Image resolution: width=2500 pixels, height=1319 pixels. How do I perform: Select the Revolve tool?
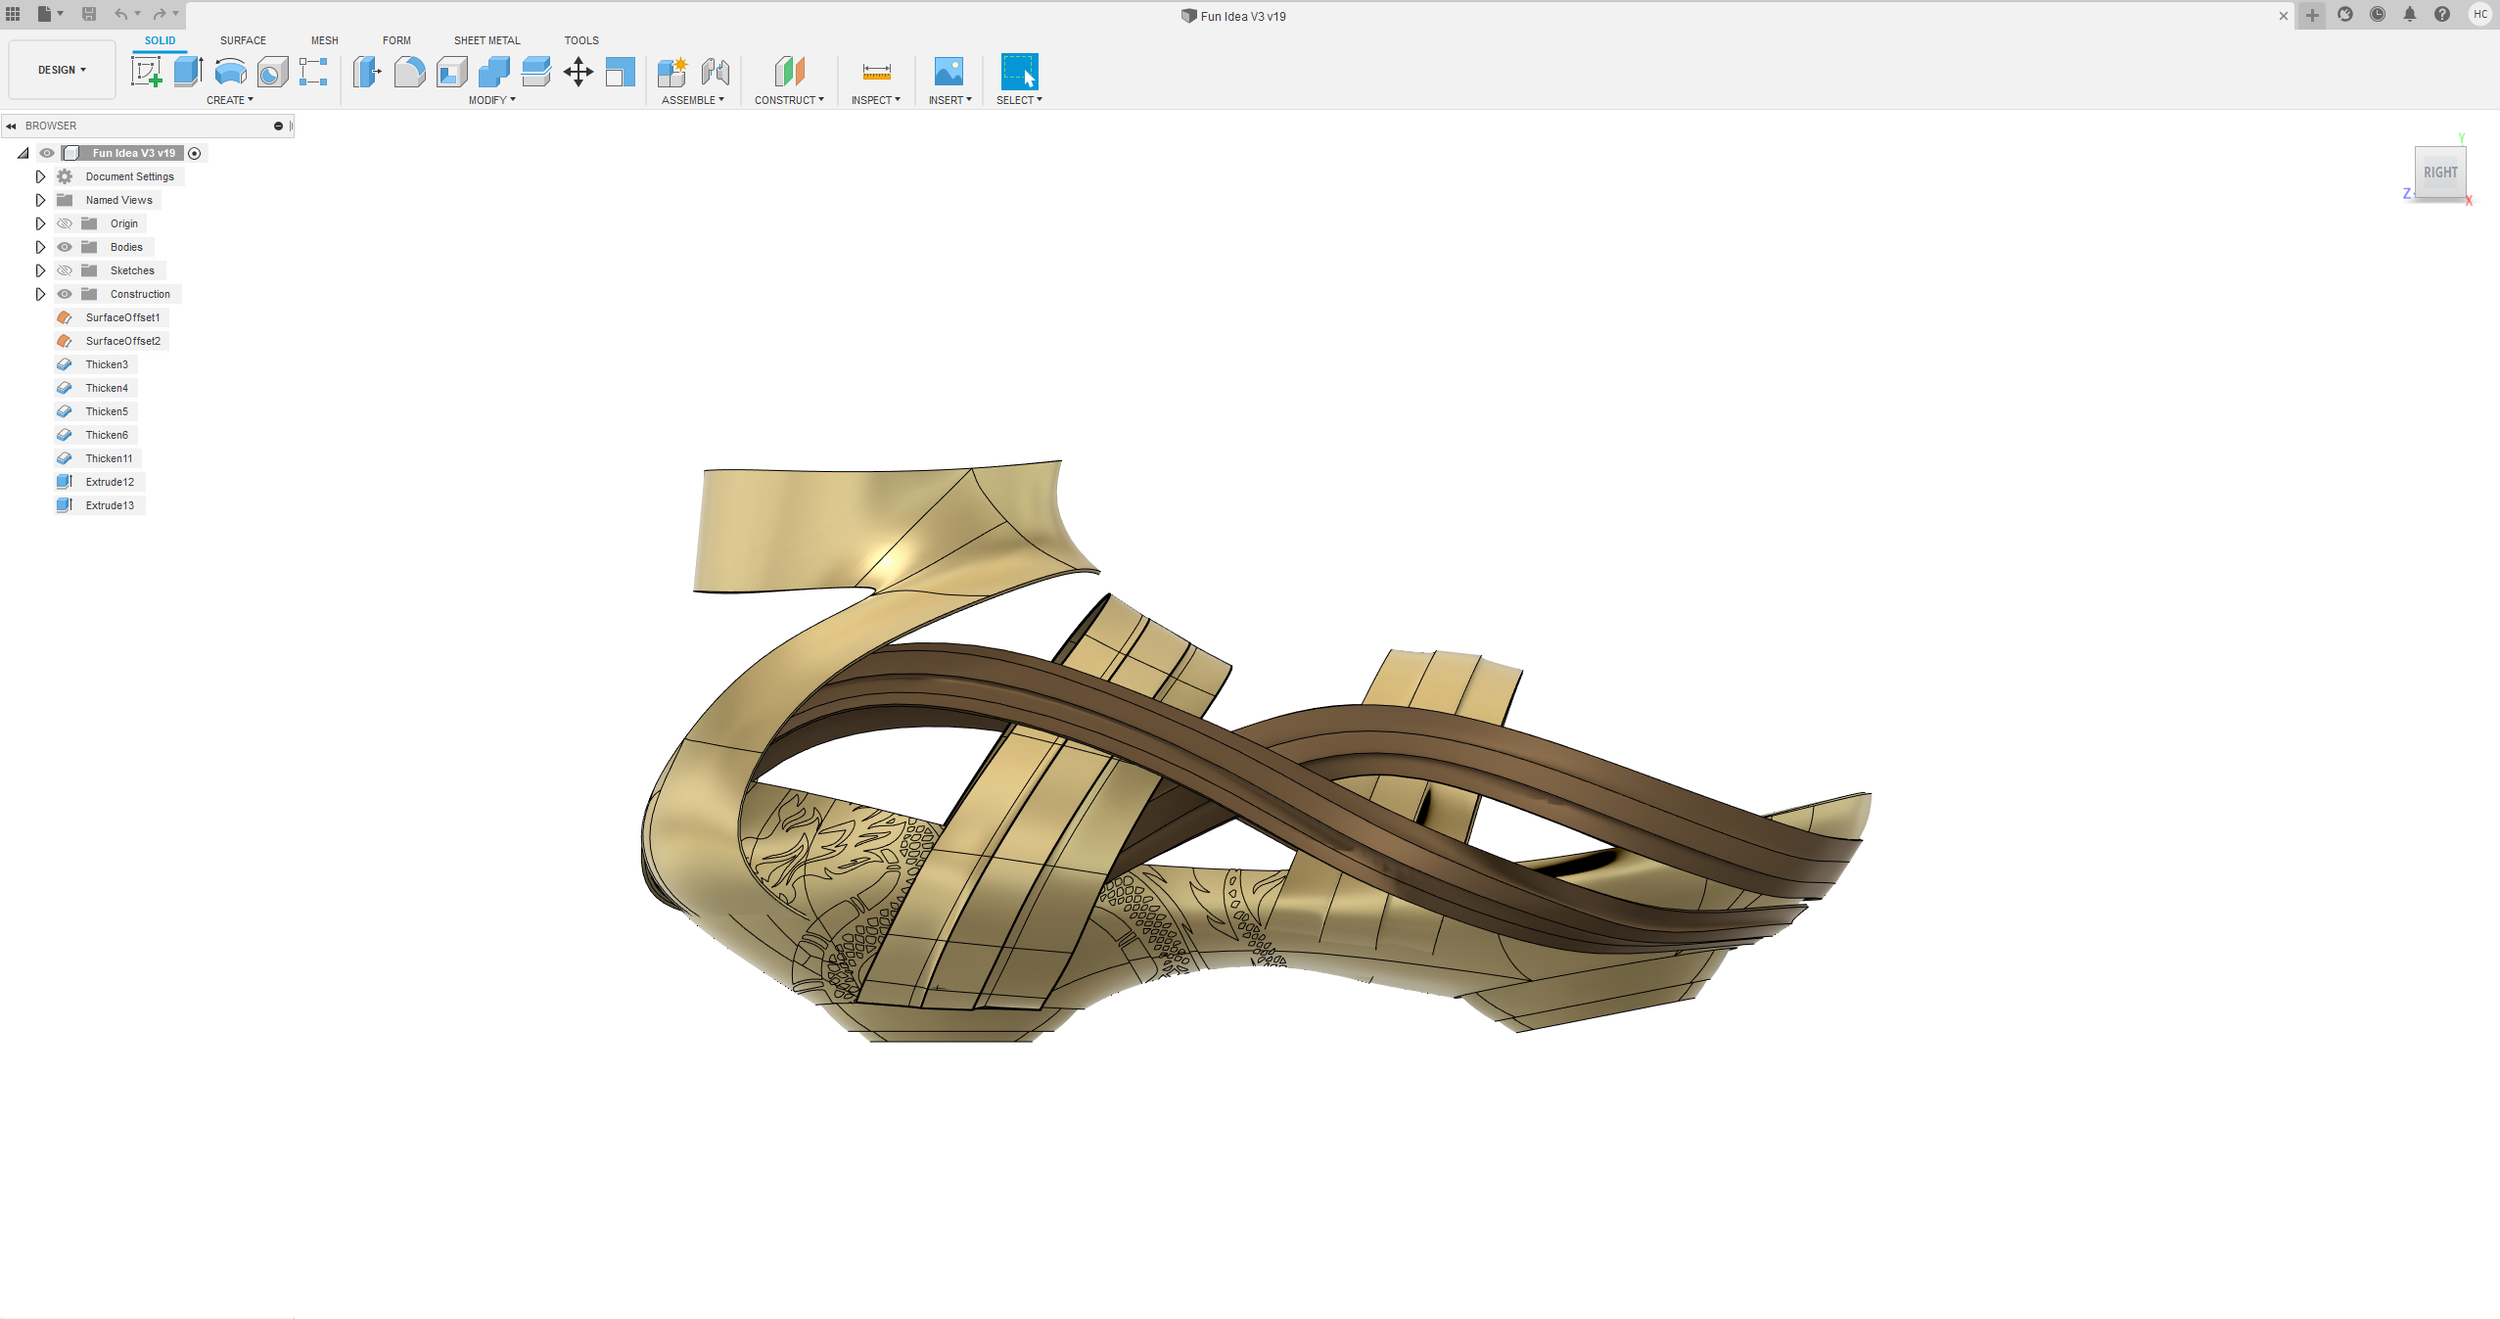click(230, 72)
